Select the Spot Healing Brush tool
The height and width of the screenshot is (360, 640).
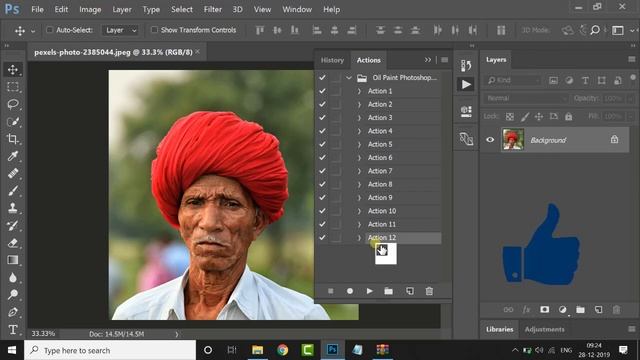pyautogui.click(x=13, y=173)
